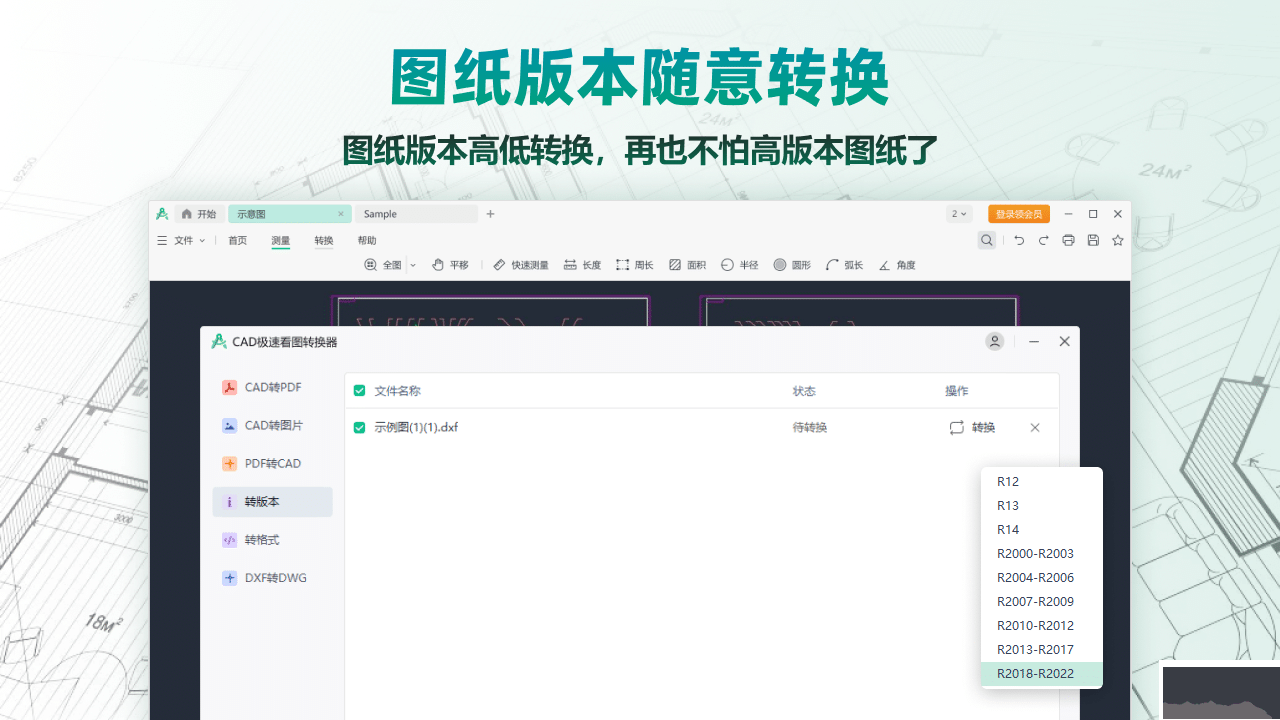The width and height of the screenshot is (1280, 720).
Task: Open the window count dropdown showing 2
Action: (x=957, y=213)
